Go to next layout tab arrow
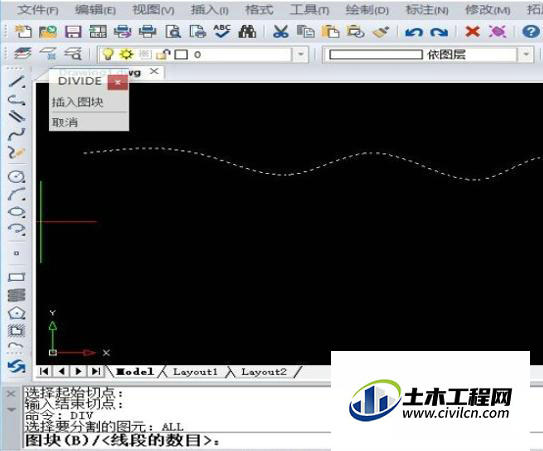Screen dimensions: 543x451 click(x=79, y=371)
